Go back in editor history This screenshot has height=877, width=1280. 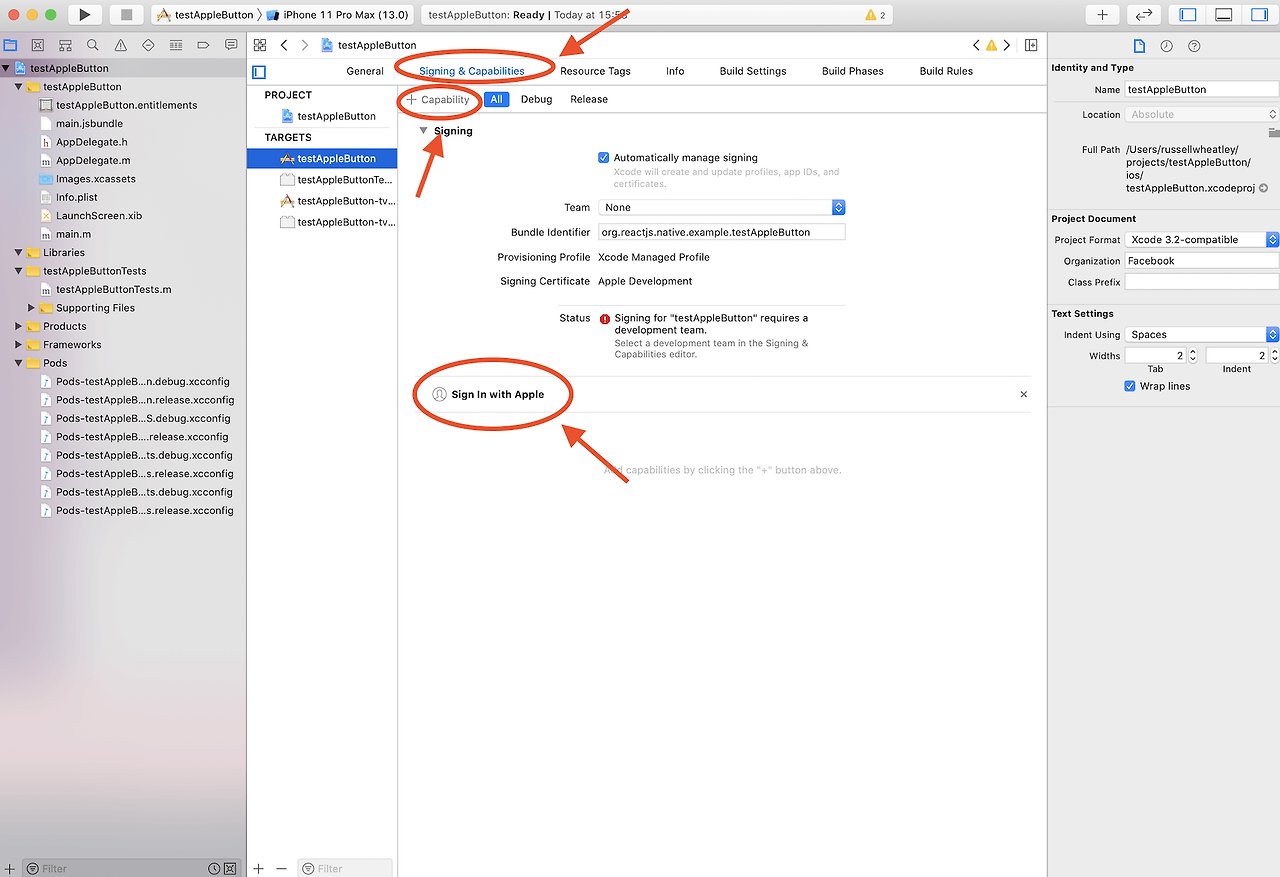(x=284, y=45)
